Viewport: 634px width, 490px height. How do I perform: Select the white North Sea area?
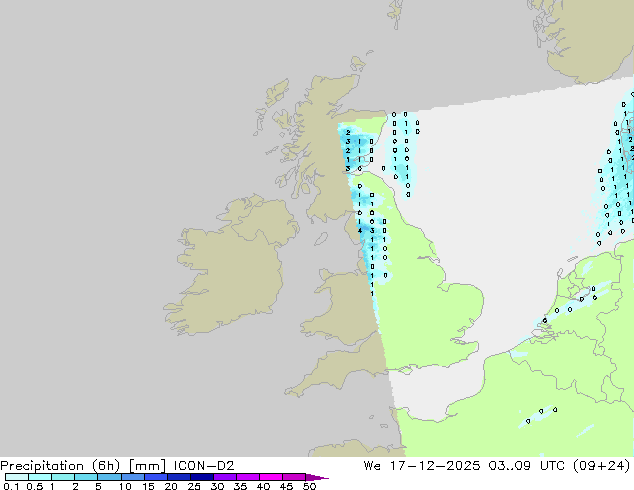500,200
